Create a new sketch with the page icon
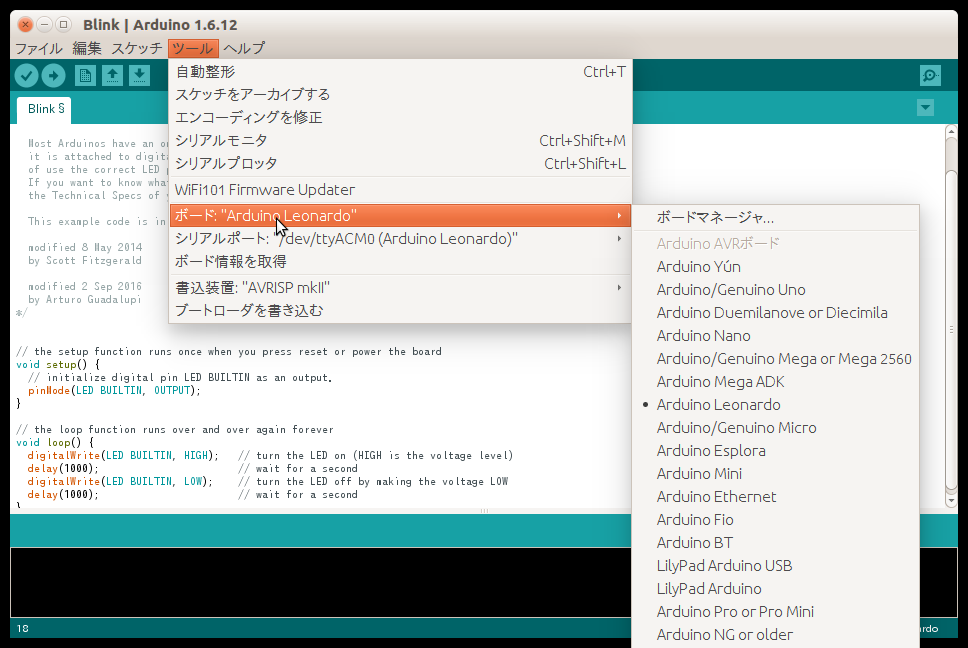The width and height of the screenshot is (968, 648). pos(85,75)
